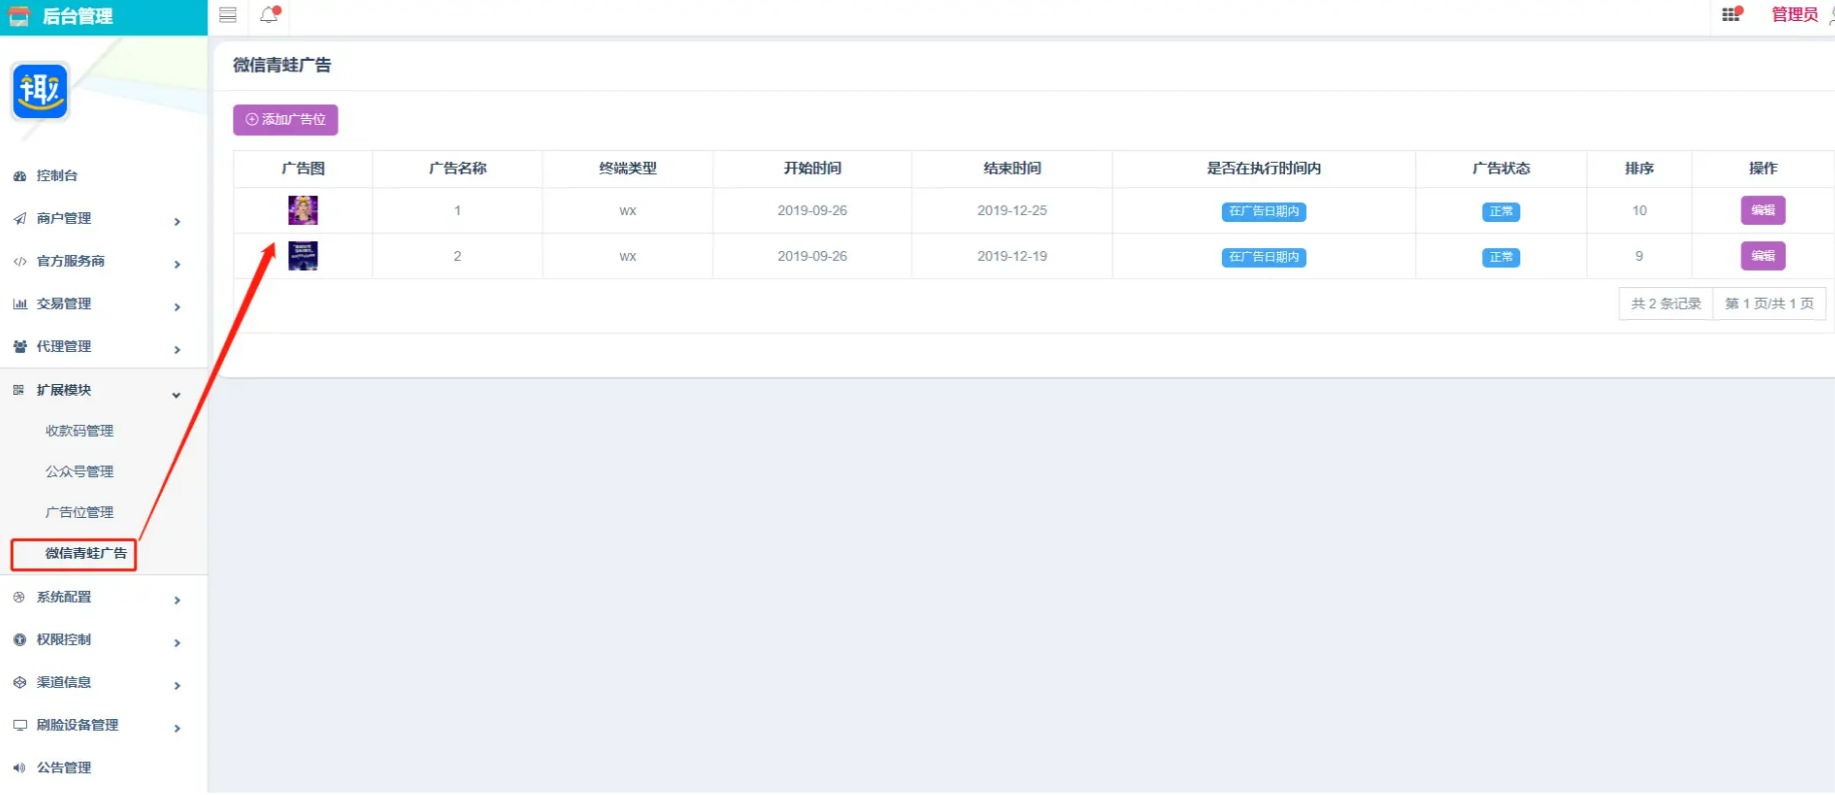1835x795 pixels.
Task: Click the 后台管理 header logo icon
Action: pyautogui.click(x=19, y=16)
